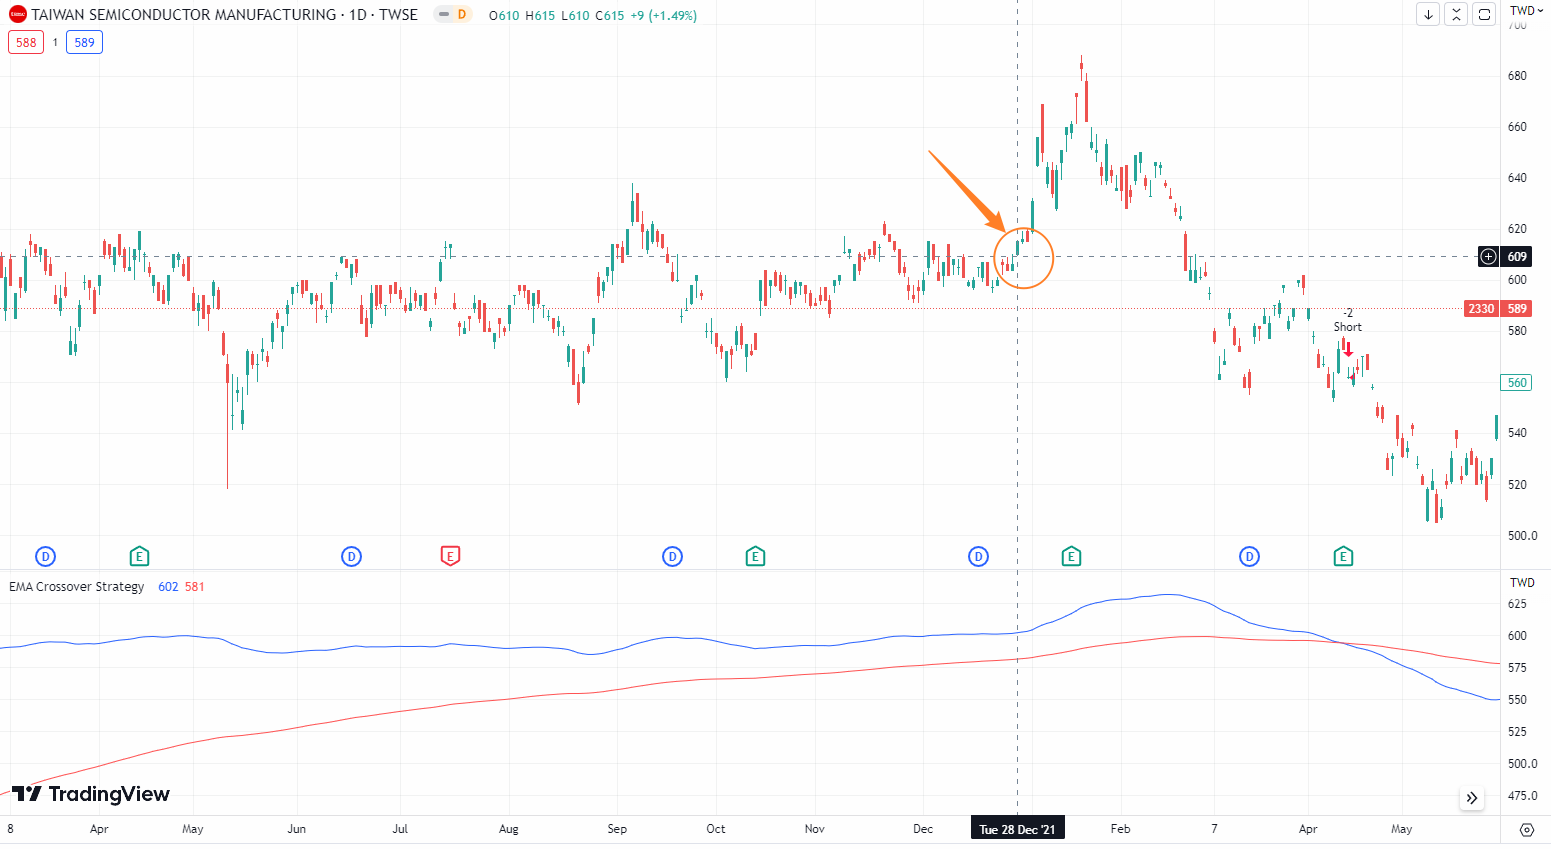Open the TradingView logo link
This screenshot has height=849, width=1551.
coord(92,794)
